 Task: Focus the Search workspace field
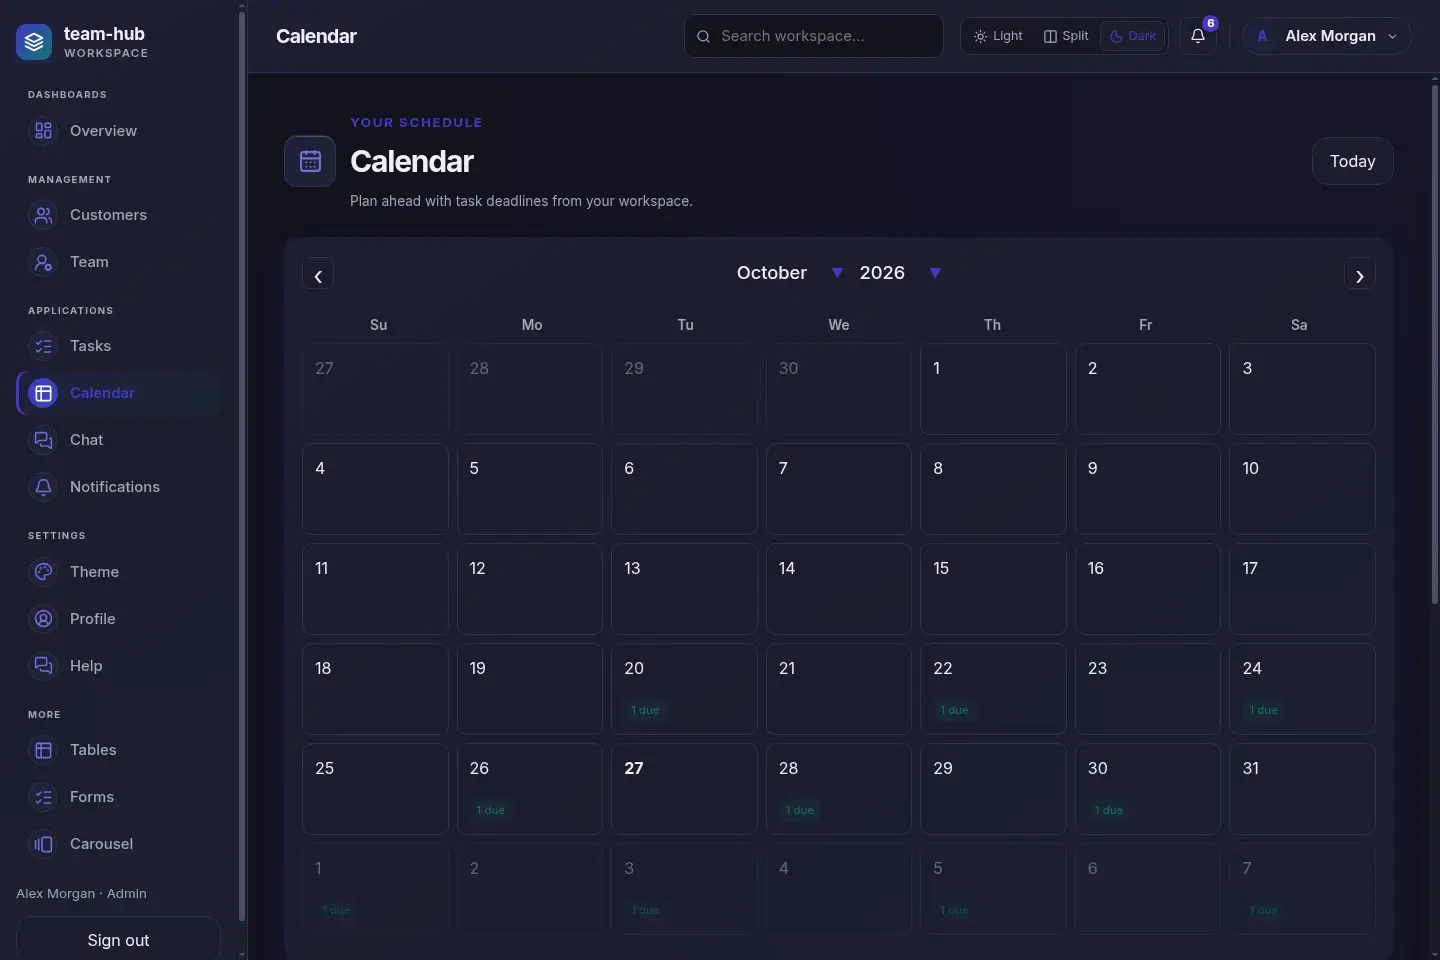(814, 36)
